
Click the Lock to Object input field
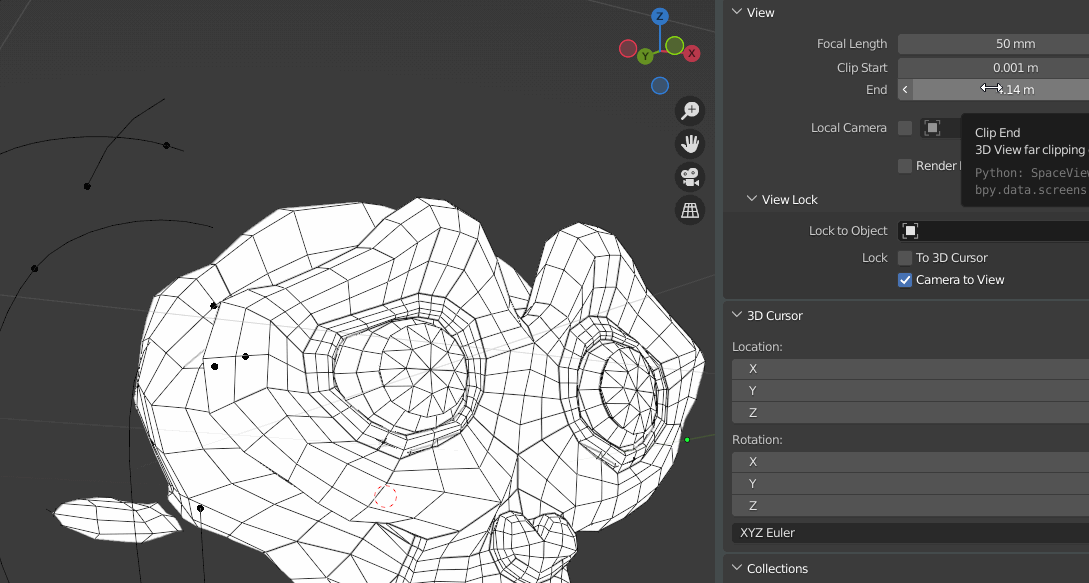[993, 231]
